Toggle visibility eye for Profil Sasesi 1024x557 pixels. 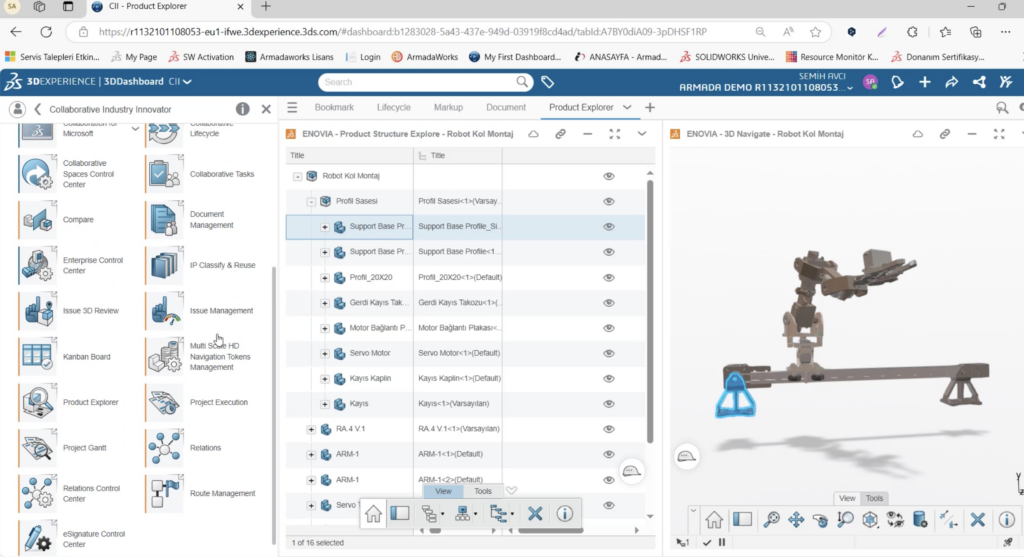coord(609,201)
